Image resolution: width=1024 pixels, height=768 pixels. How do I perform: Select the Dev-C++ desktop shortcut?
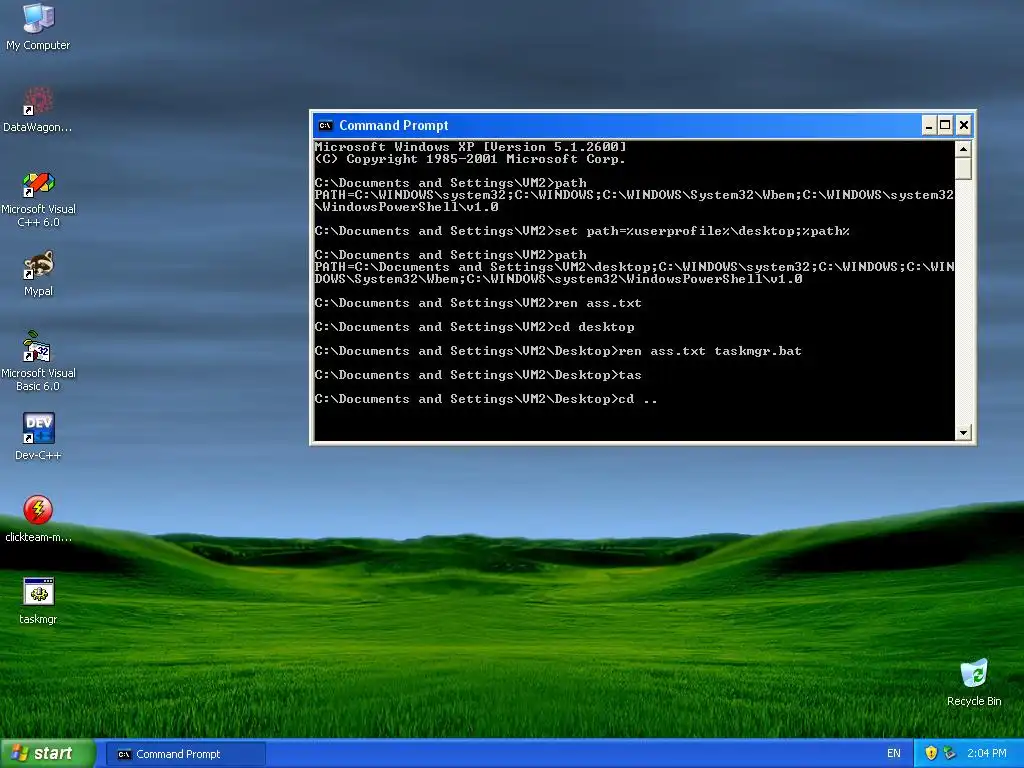(x=38, y=436)
